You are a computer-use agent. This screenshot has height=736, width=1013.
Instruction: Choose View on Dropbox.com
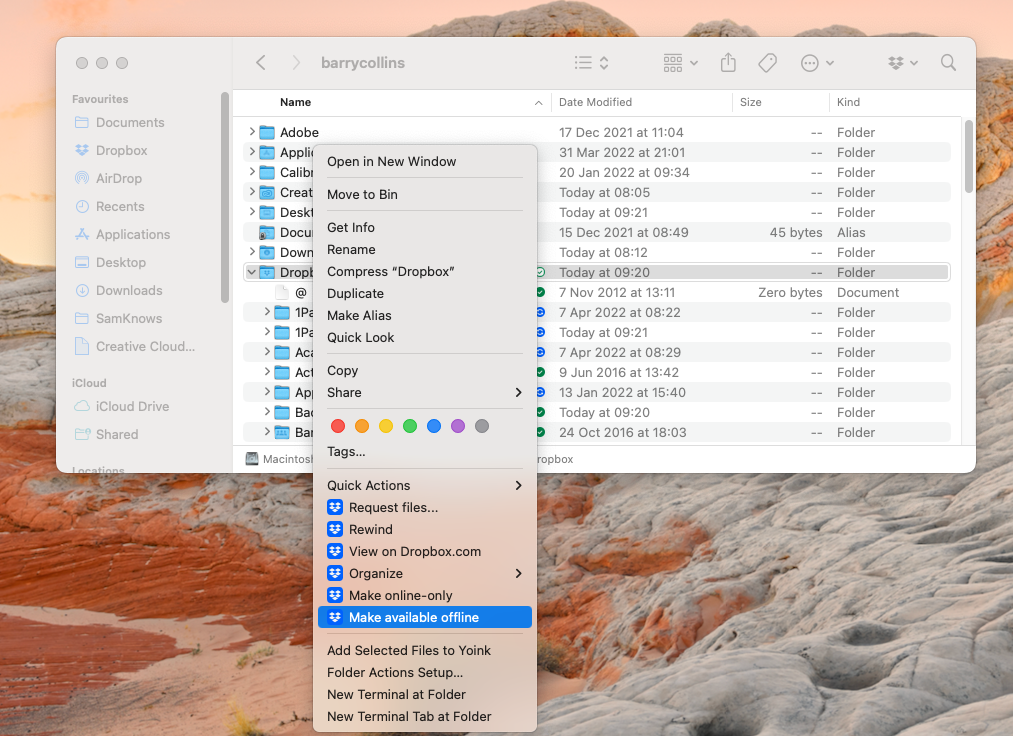[x=424, y=551]
